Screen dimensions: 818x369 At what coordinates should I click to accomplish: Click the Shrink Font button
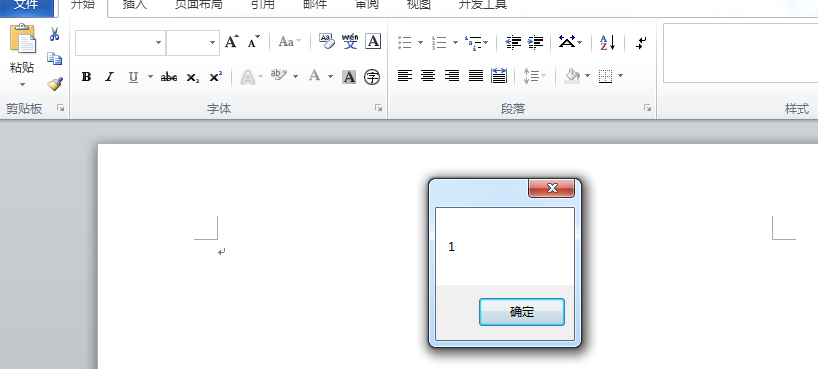(254, 42)
